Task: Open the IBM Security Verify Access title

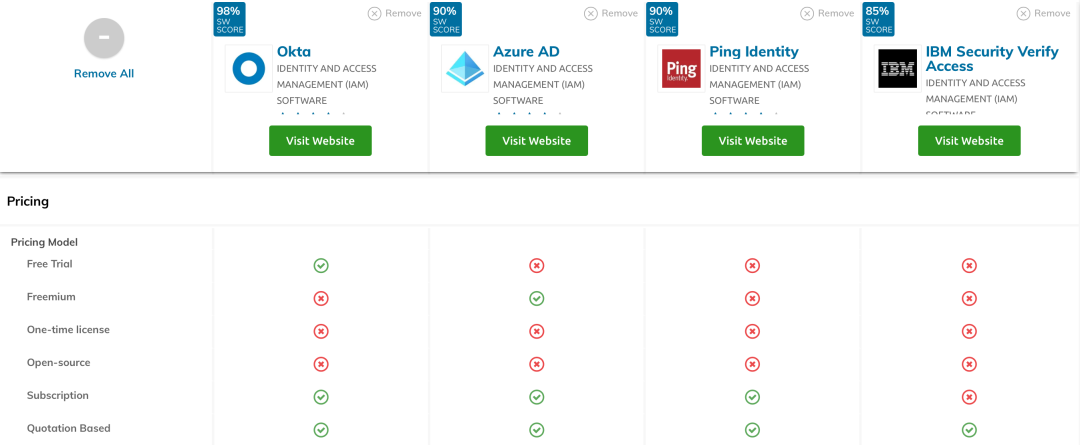Action: (992, 59)
